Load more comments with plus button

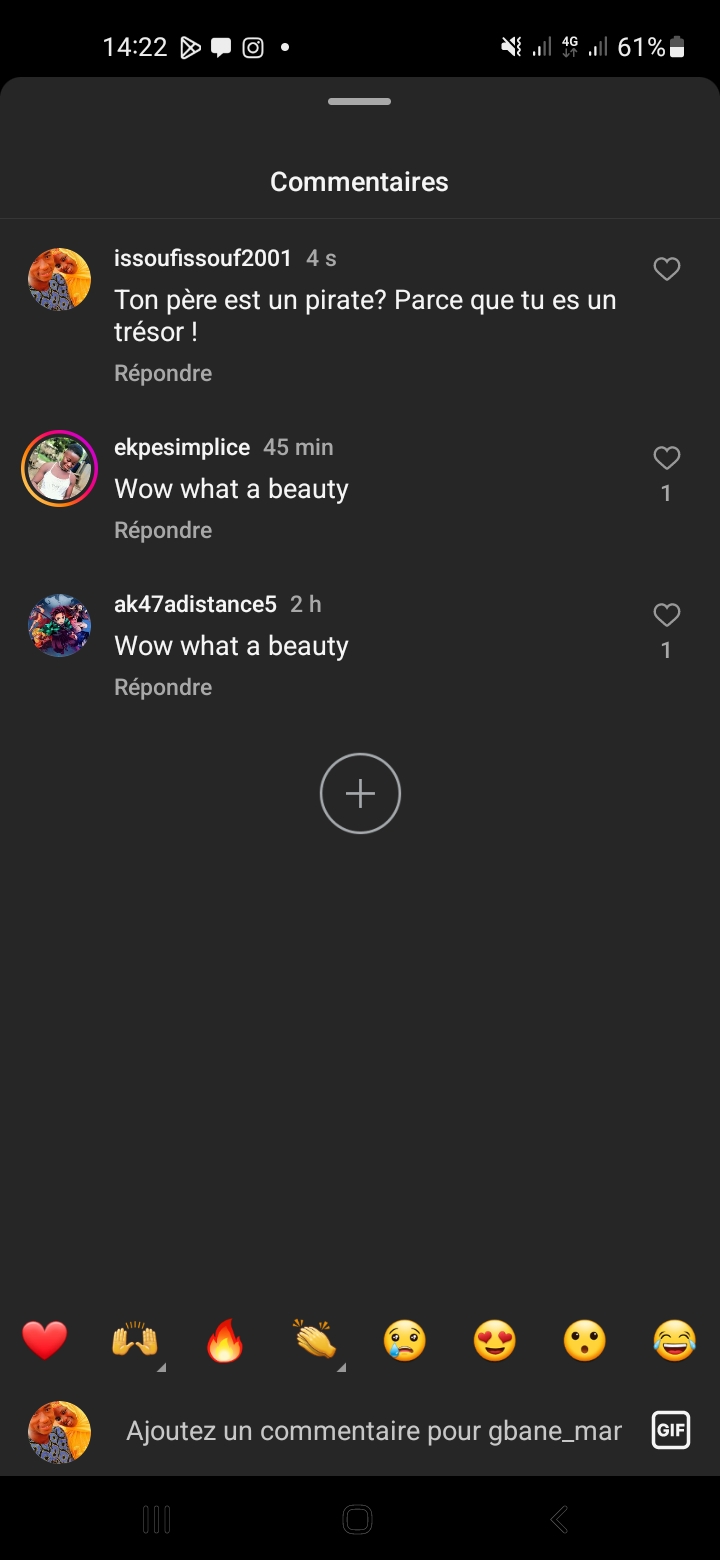pos(360,793)
